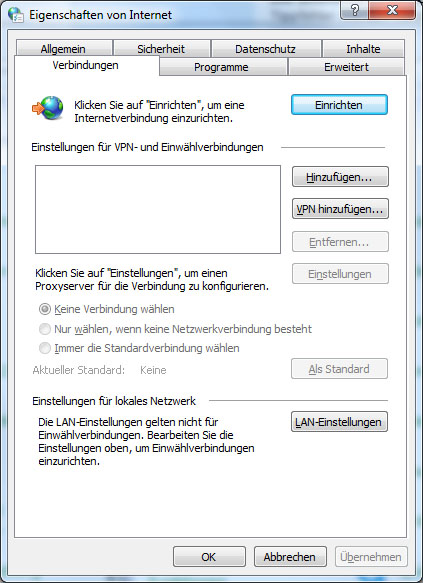Viewport: 423px width, 583px height.
Task: Click the Internet properties title bar icon
Action: [x=16, y=15]
